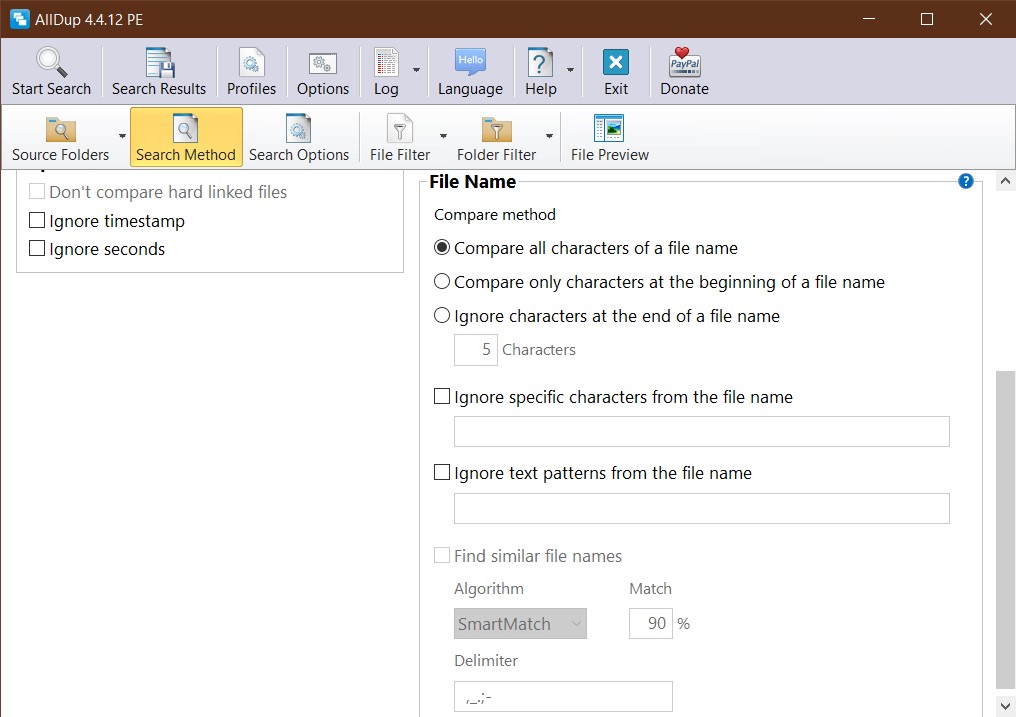Screen dimensions: 1016x717
Task: Click the specific characters text field
Action: pyautogui.click(x=702, y=431)
